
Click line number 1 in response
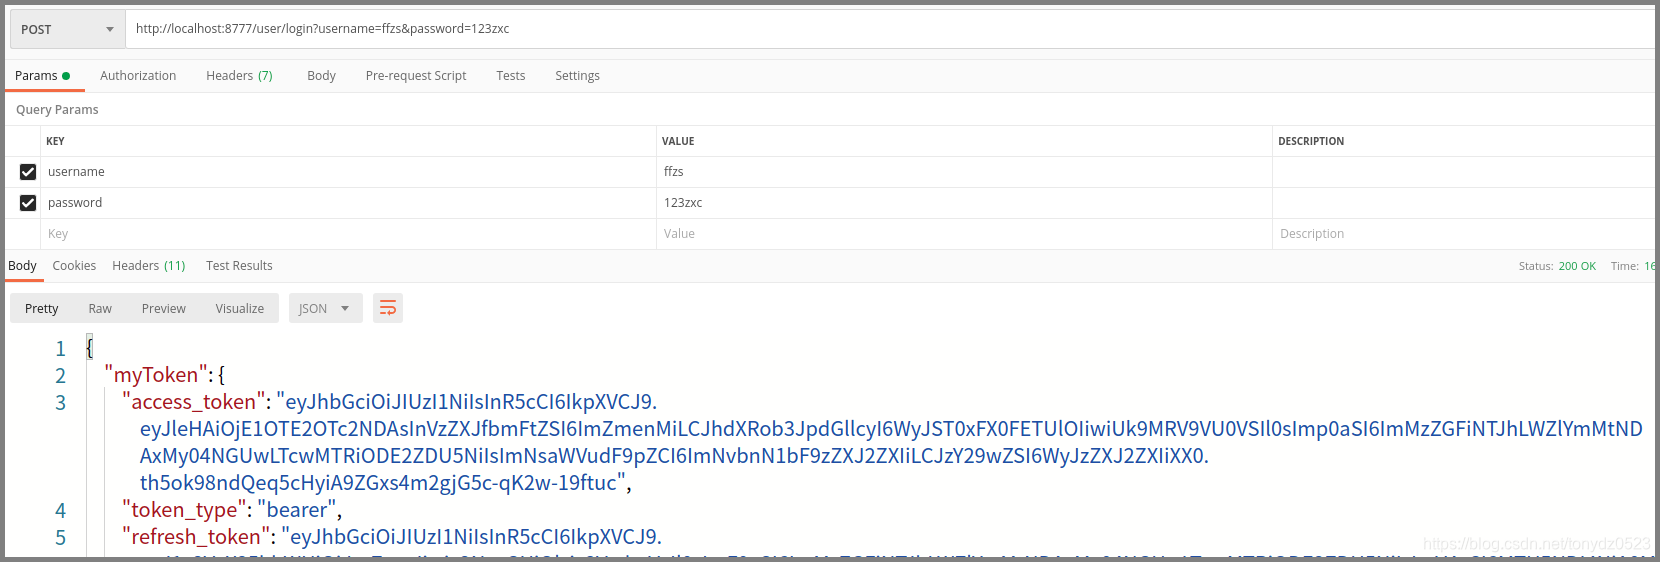tap(60, 349)
